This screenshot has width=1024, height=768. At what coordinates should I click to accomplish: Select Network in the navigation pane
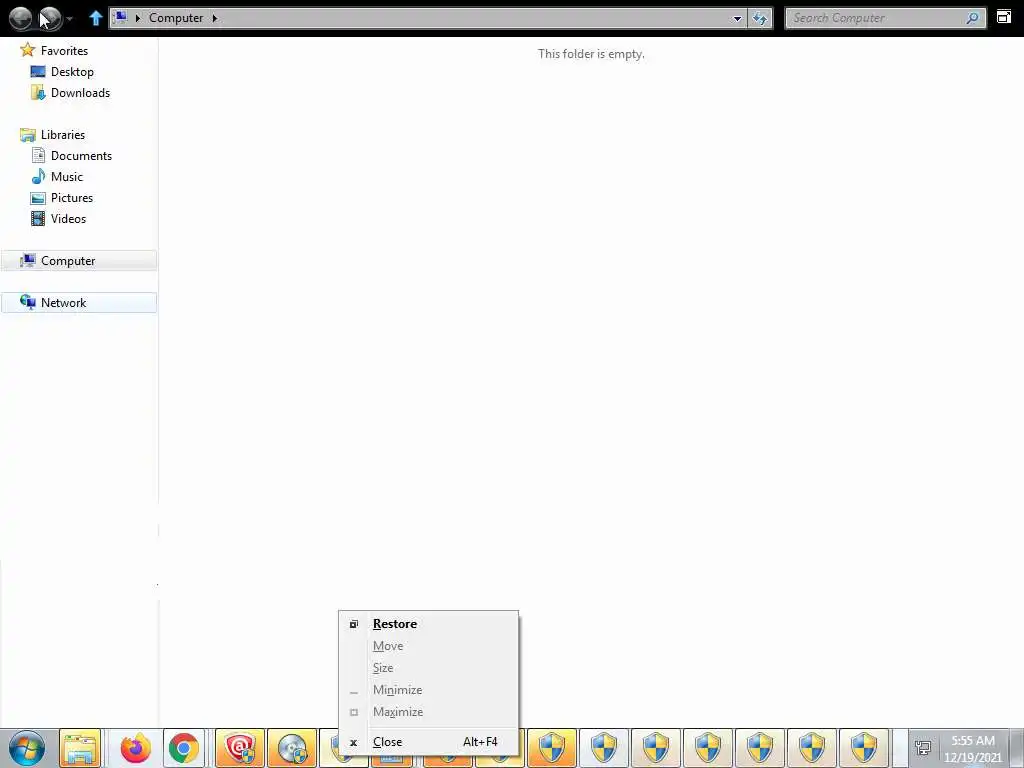pos(78,302)
